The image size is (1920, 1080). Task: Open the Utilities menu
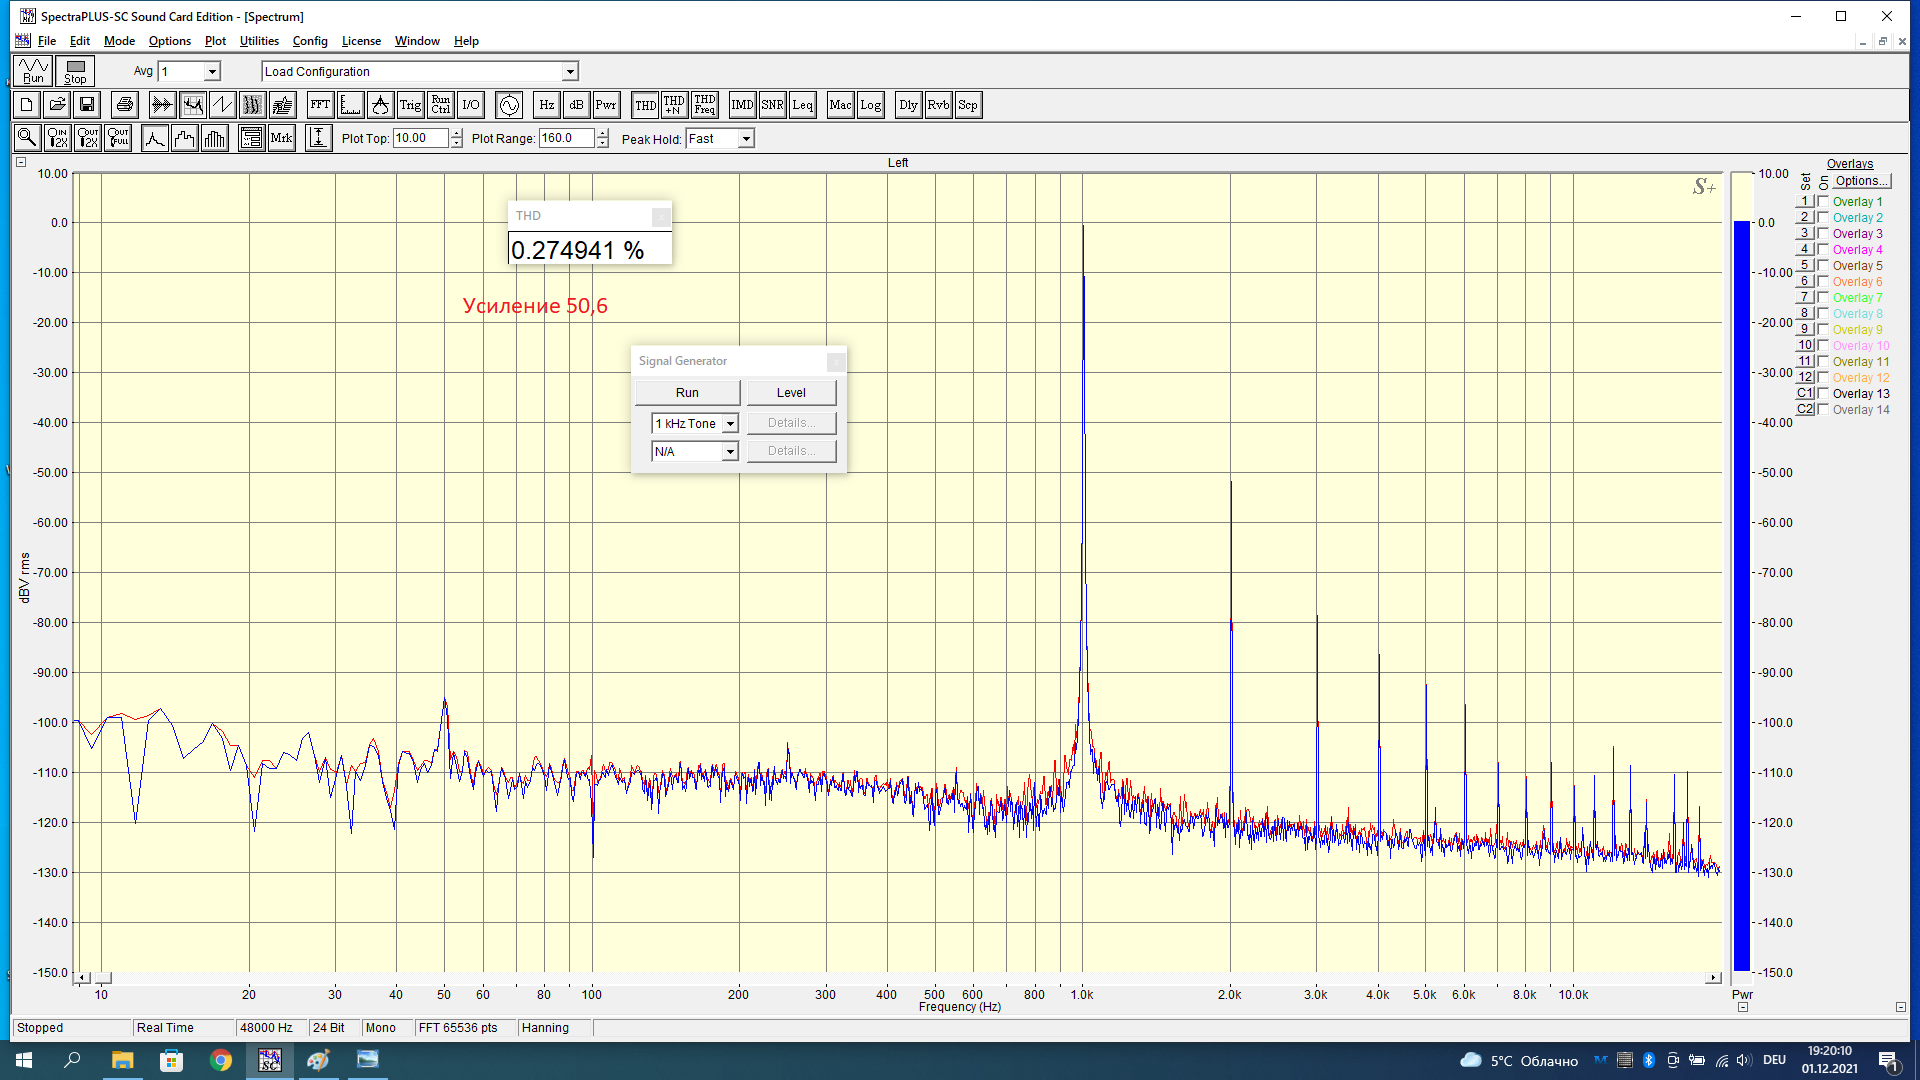click(x=259, y=41)
